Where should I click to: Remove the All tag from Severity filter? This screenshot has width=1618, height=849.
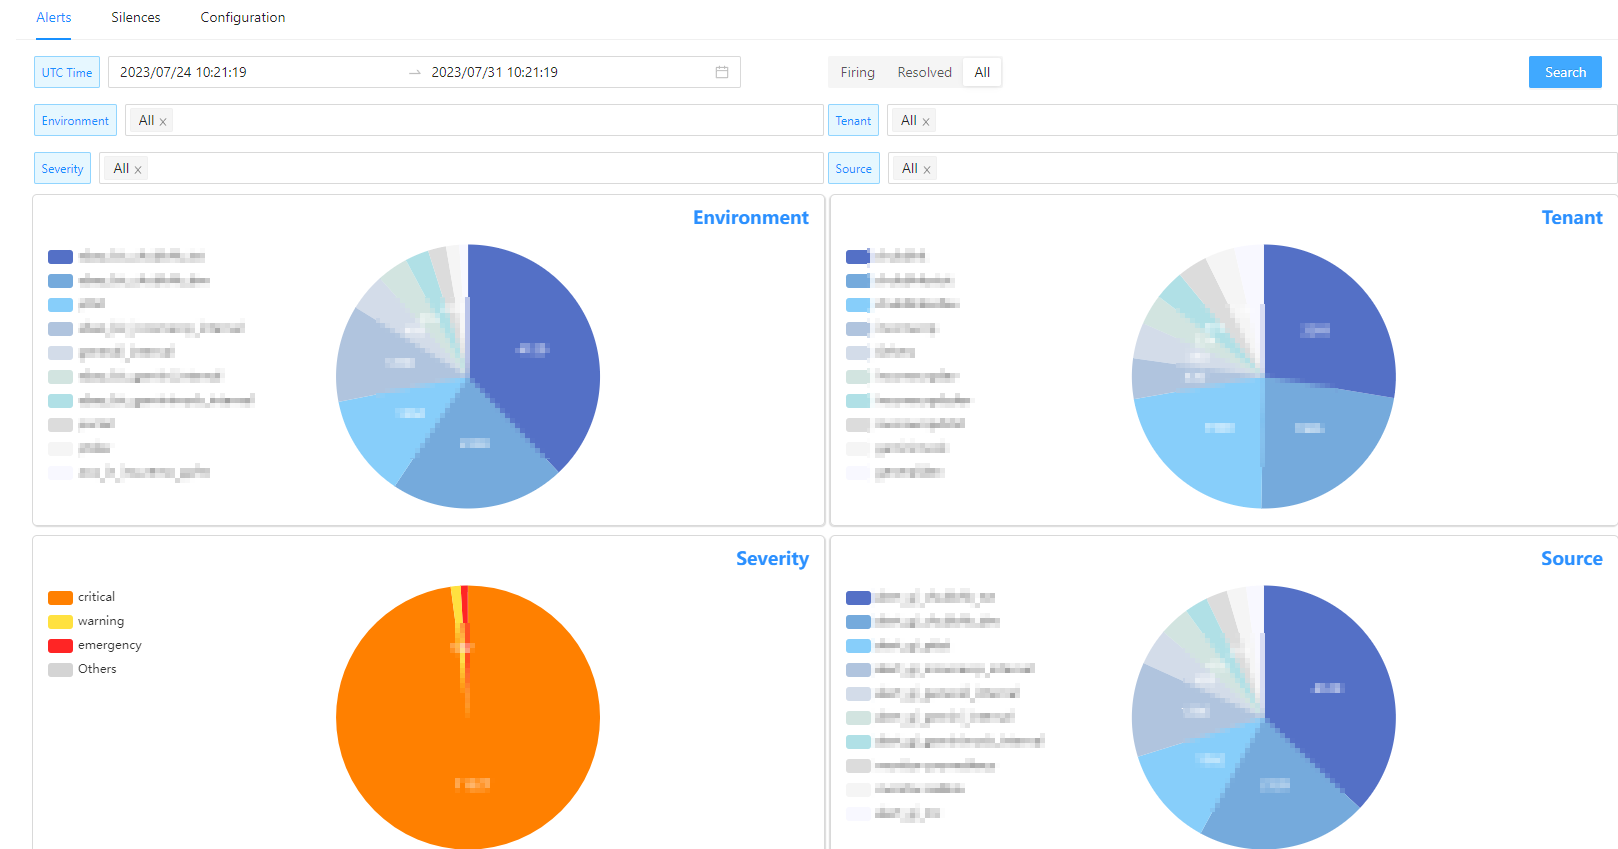click(x=138, y=169)
